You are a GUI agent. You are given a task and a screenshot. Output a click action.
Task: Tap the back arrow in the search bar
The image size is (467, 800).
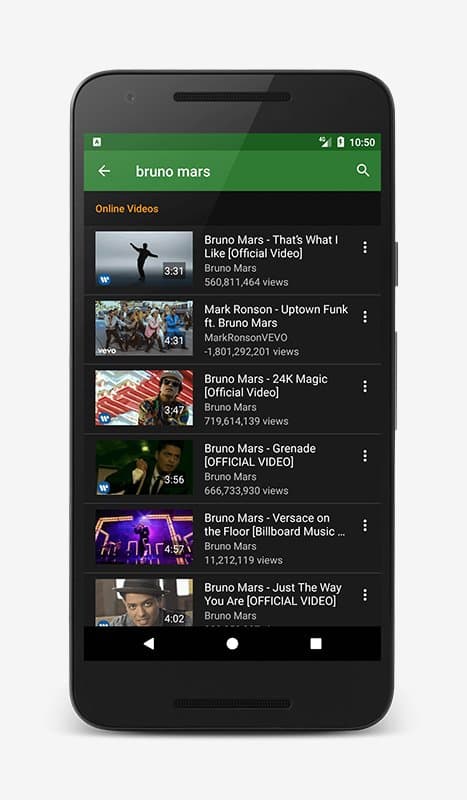pos(104,171)
